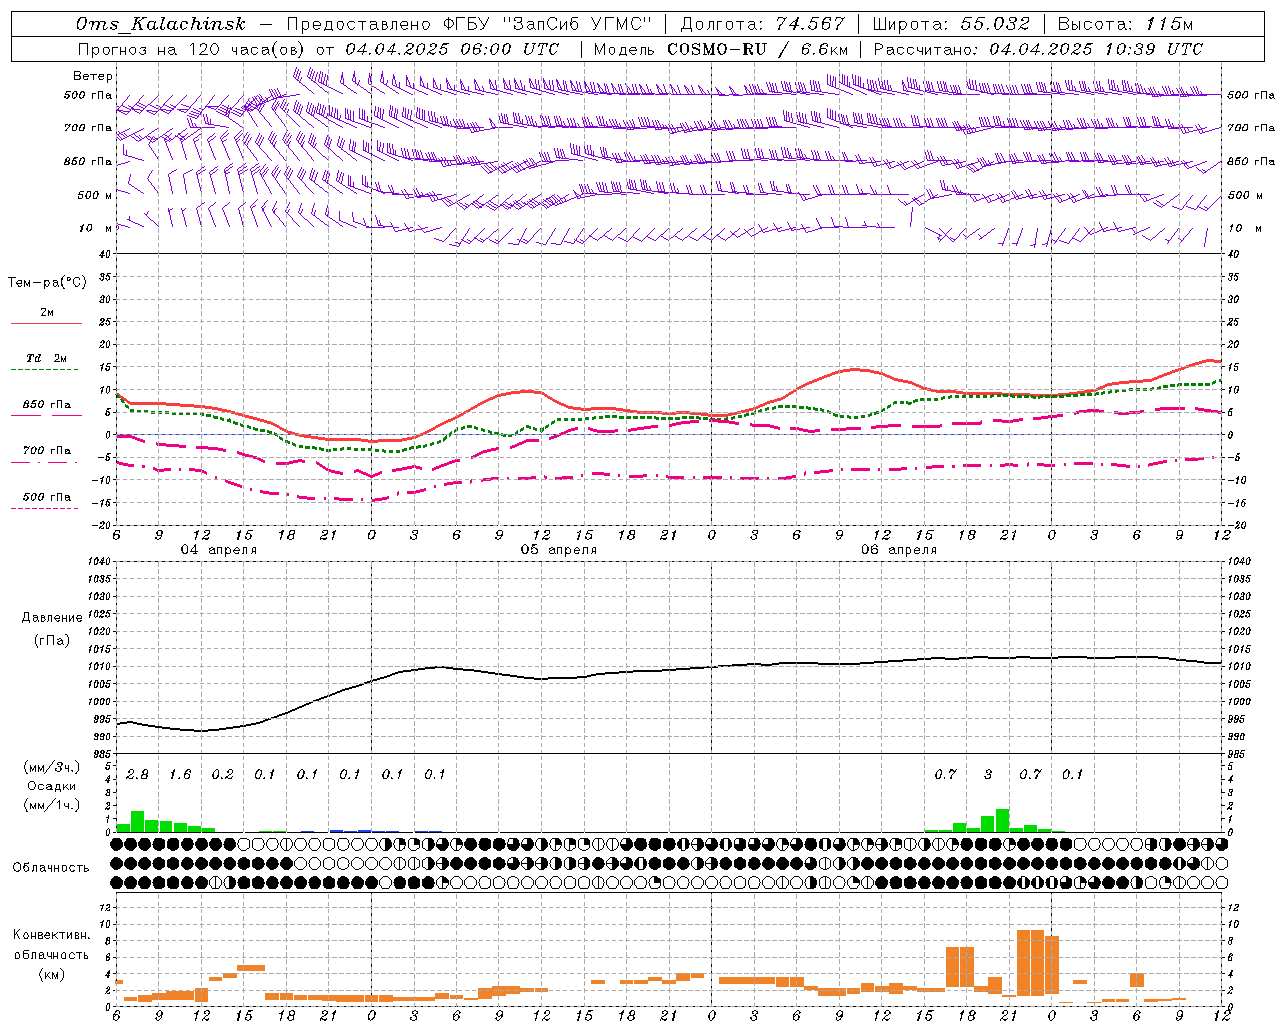The height and width of the screenshot is (1024, 1280).
Task: Click the 3 precipitation total
Action: coord(988,775)
